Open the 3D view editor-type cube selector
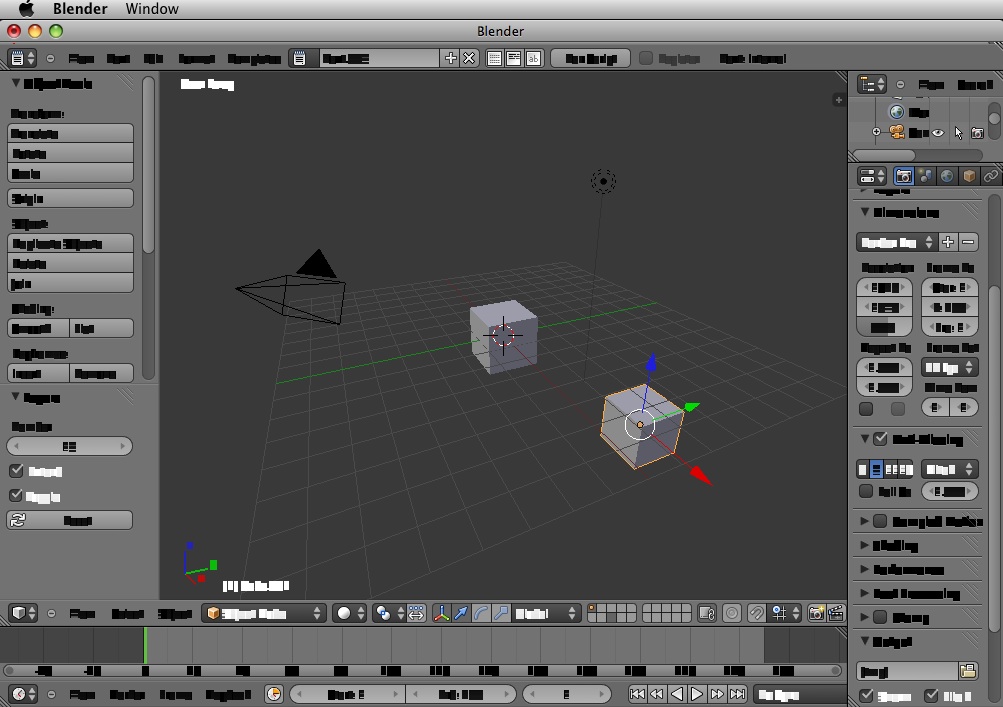This screenshot has width=1003, height=707. (24, 613)
